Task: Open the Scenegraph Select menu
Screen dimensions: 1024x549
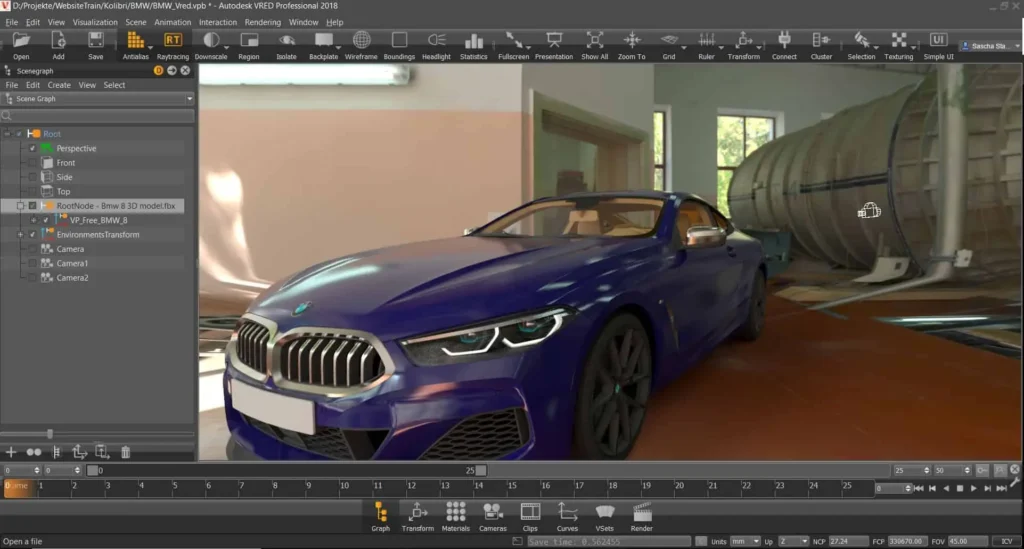Action: pyautogui.click(x=114, y=85)
